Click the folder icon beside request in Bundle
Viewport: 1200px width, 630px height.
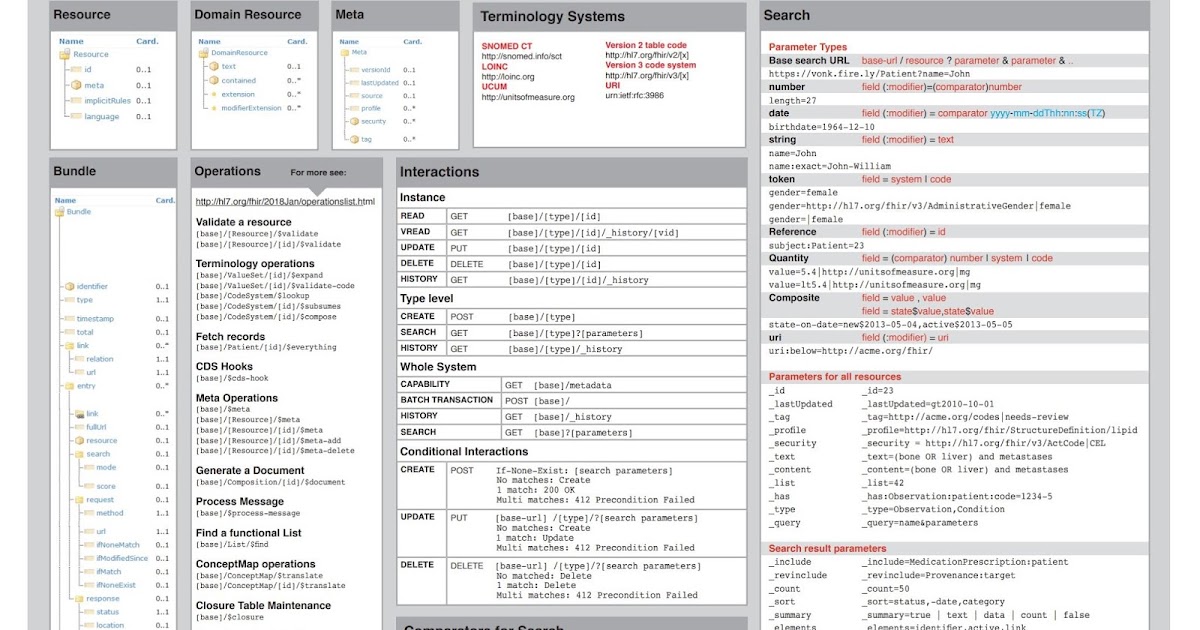coord(79,500)
